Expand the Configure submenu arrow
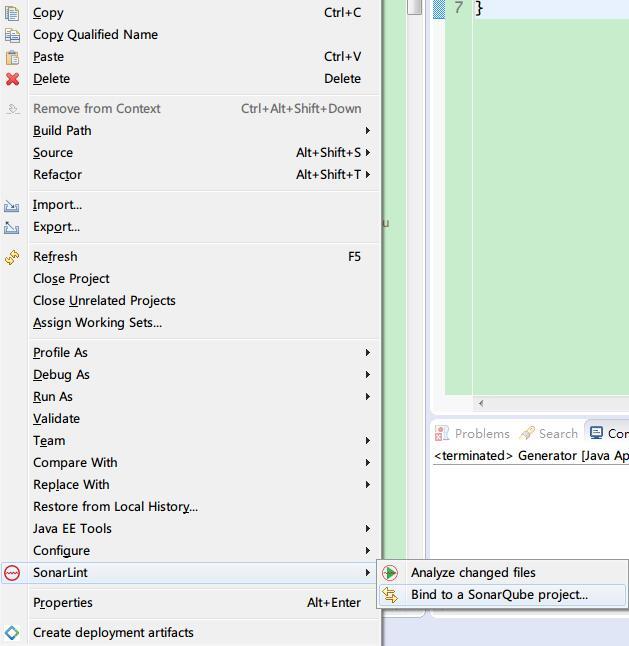The image size is (629, 646). (x=368, y=551)
